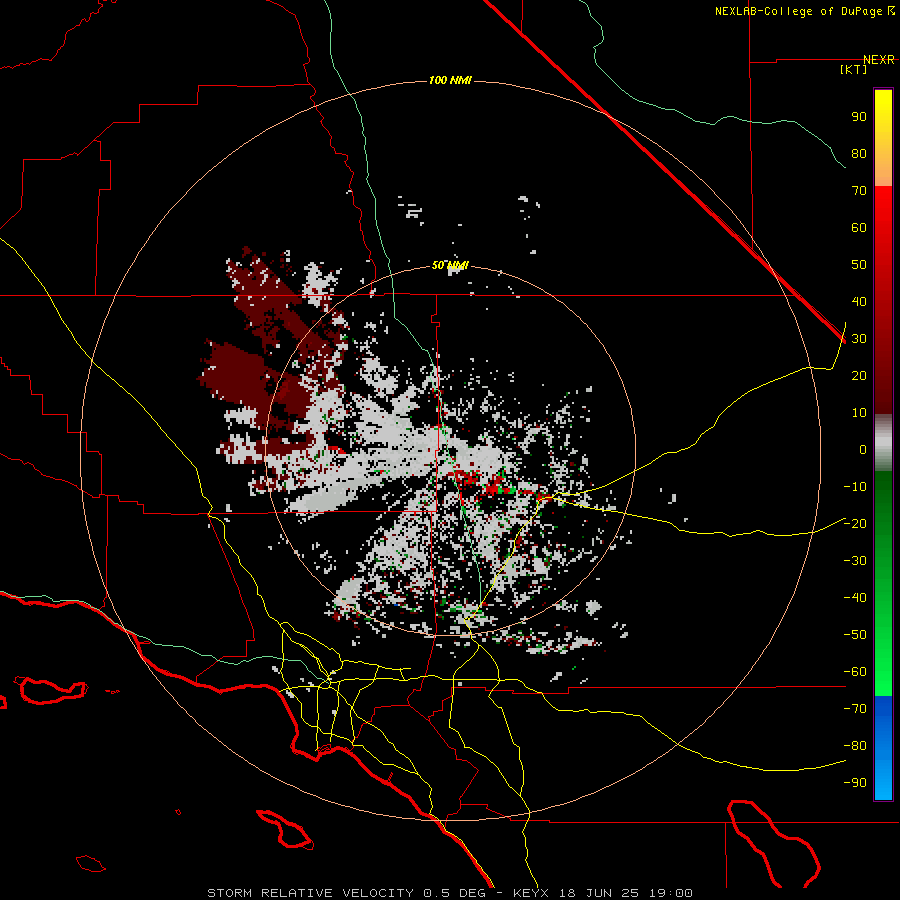This screenshot has height=900, width=900.
Task: Click the positive 10 value on velocity scale
Action: click(x=859, y=413)
